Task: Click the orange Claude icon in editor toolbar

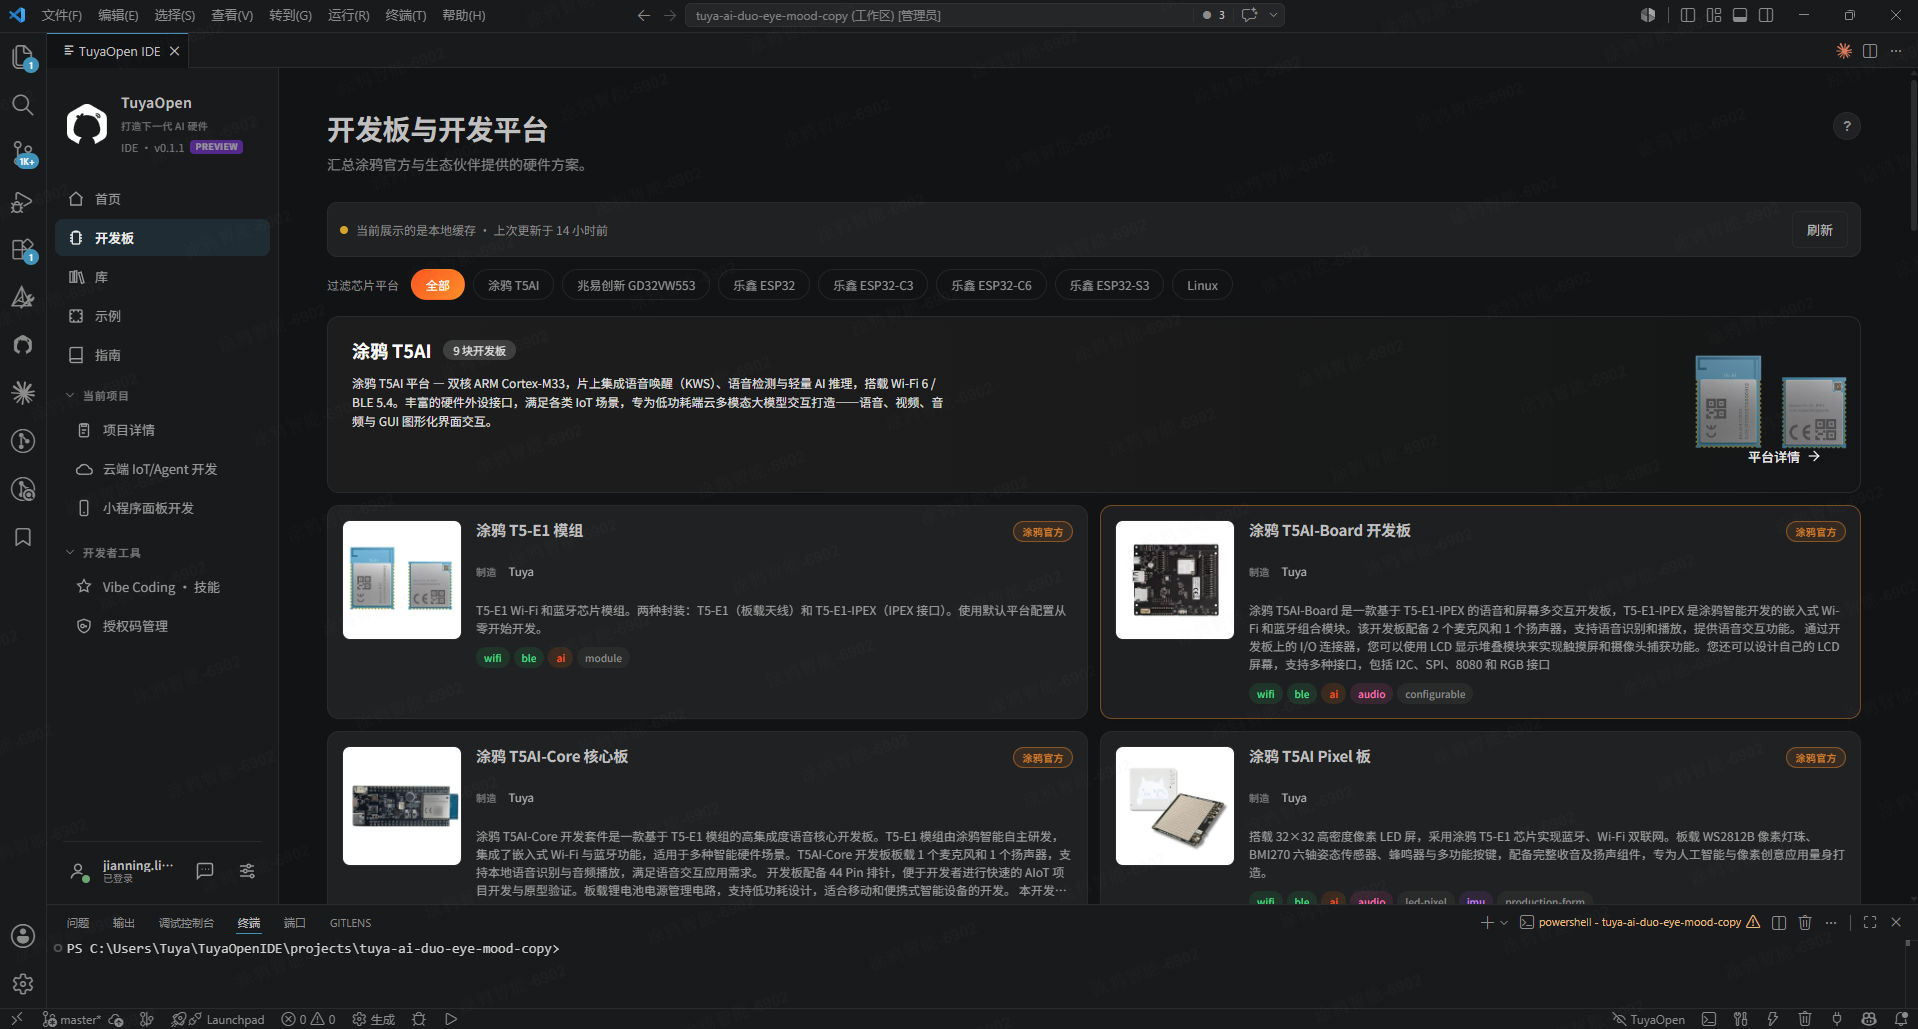Action: (x=1844, y=51)
